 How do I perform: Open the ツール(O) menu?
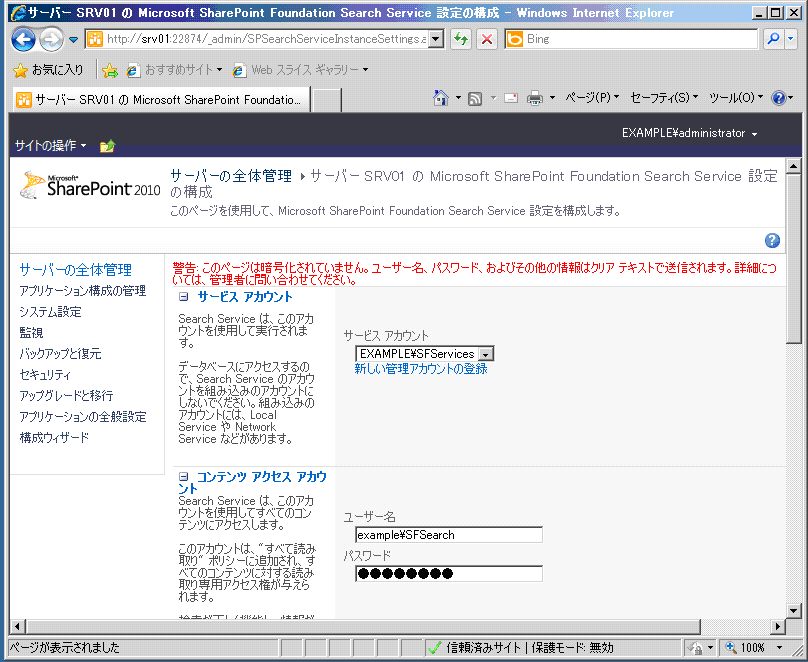click(735, 97)
